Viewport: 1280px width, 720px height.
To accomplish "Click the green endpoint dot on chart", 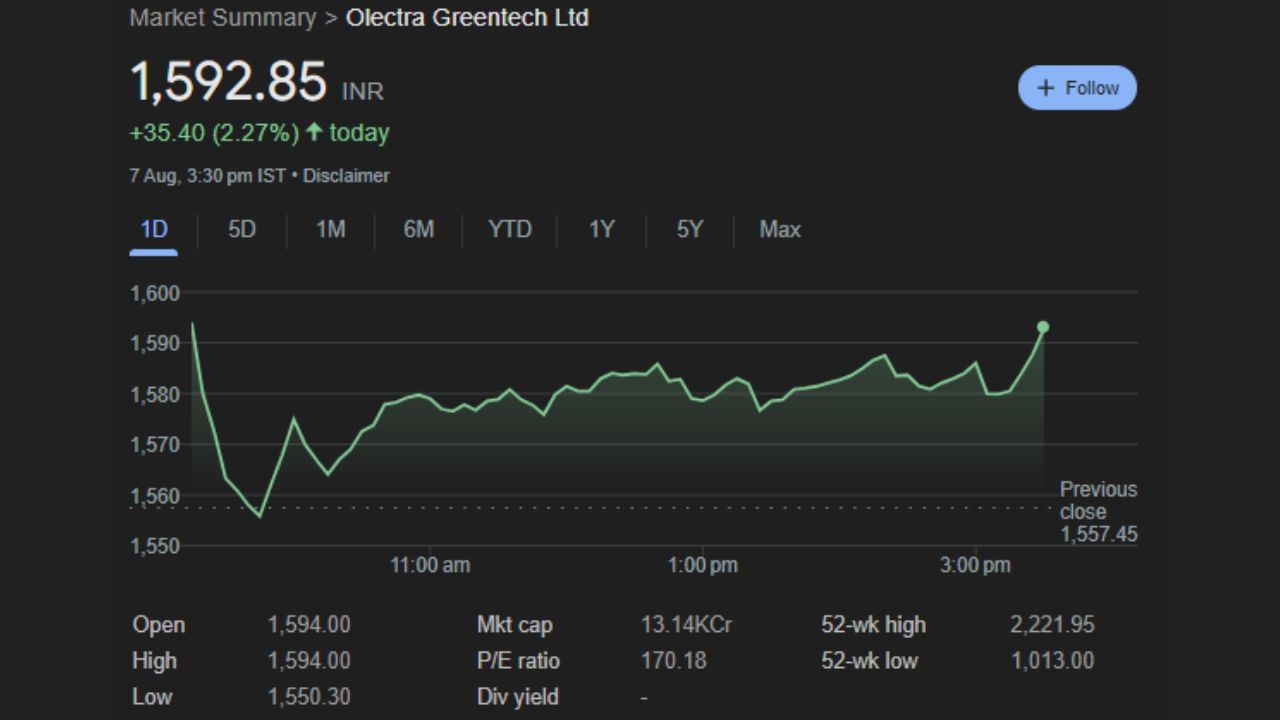I will tap(1043, 327).
